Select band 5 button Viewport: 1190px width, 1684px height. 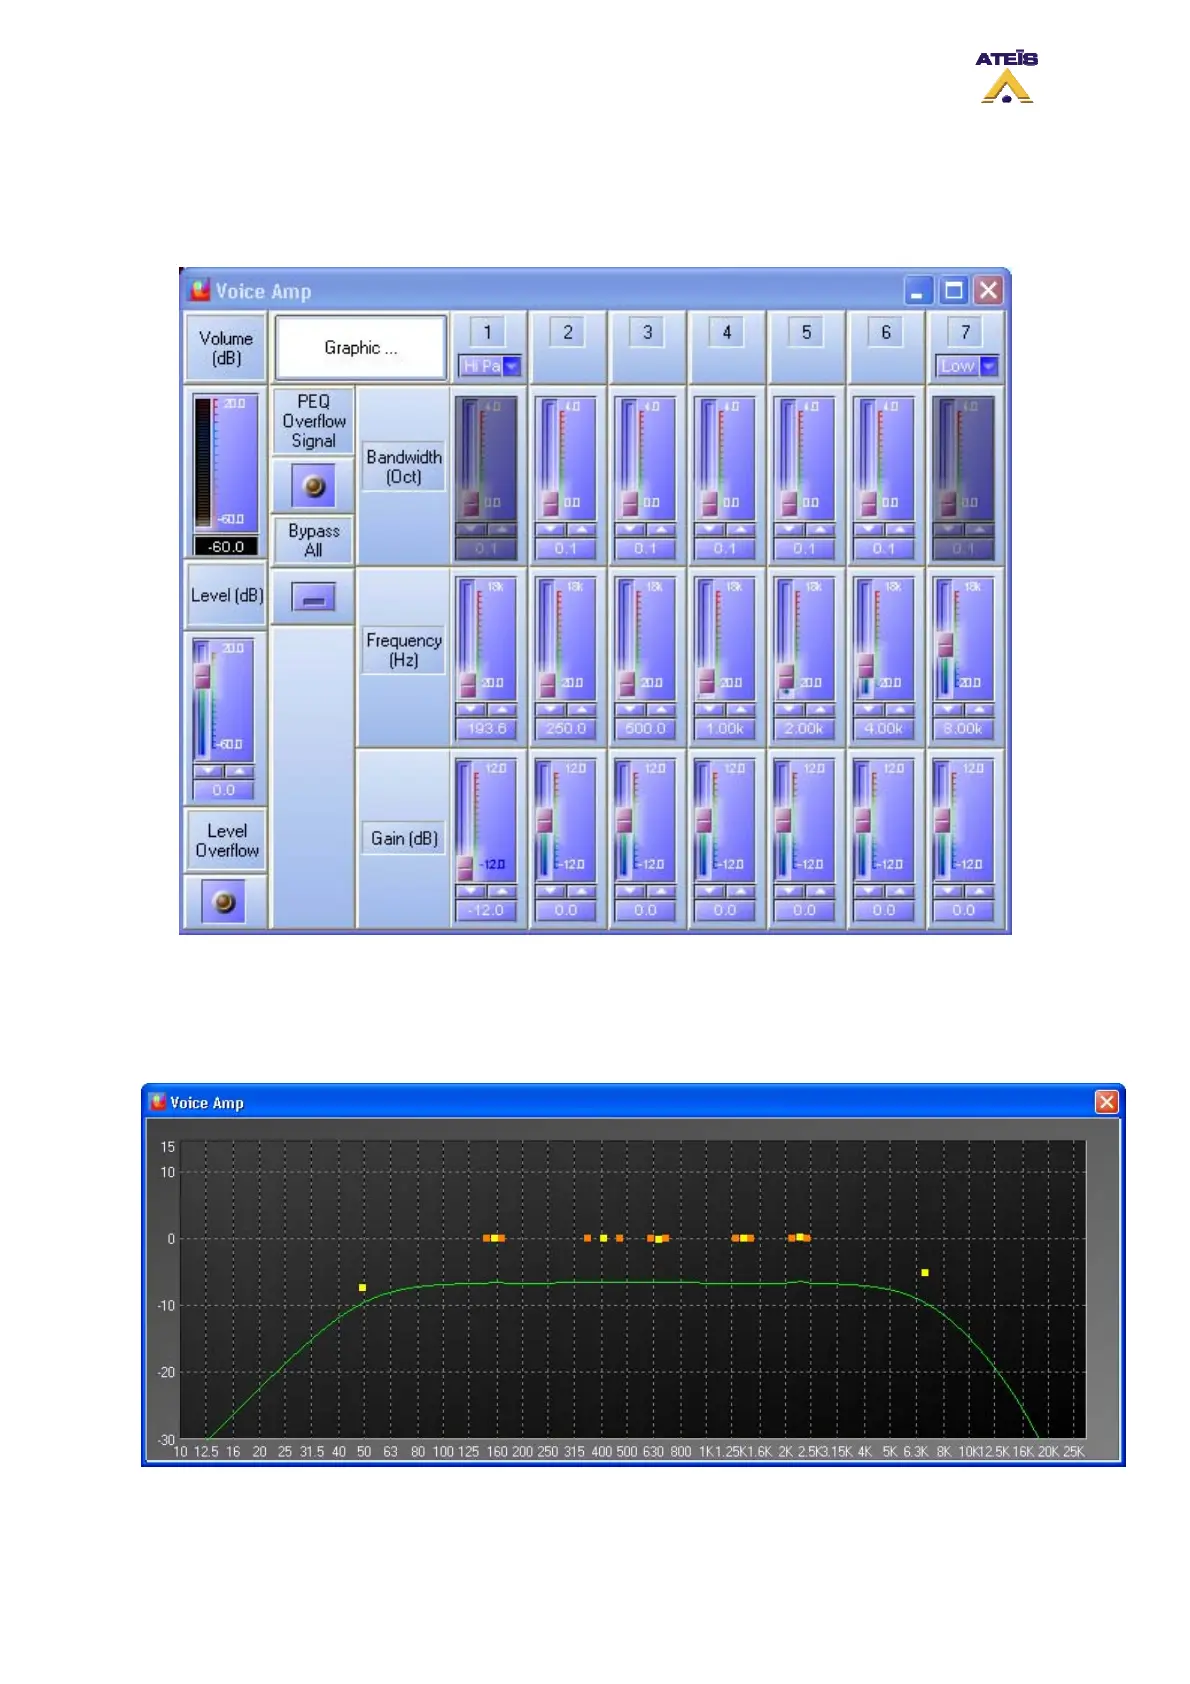[x=806, y=332]
